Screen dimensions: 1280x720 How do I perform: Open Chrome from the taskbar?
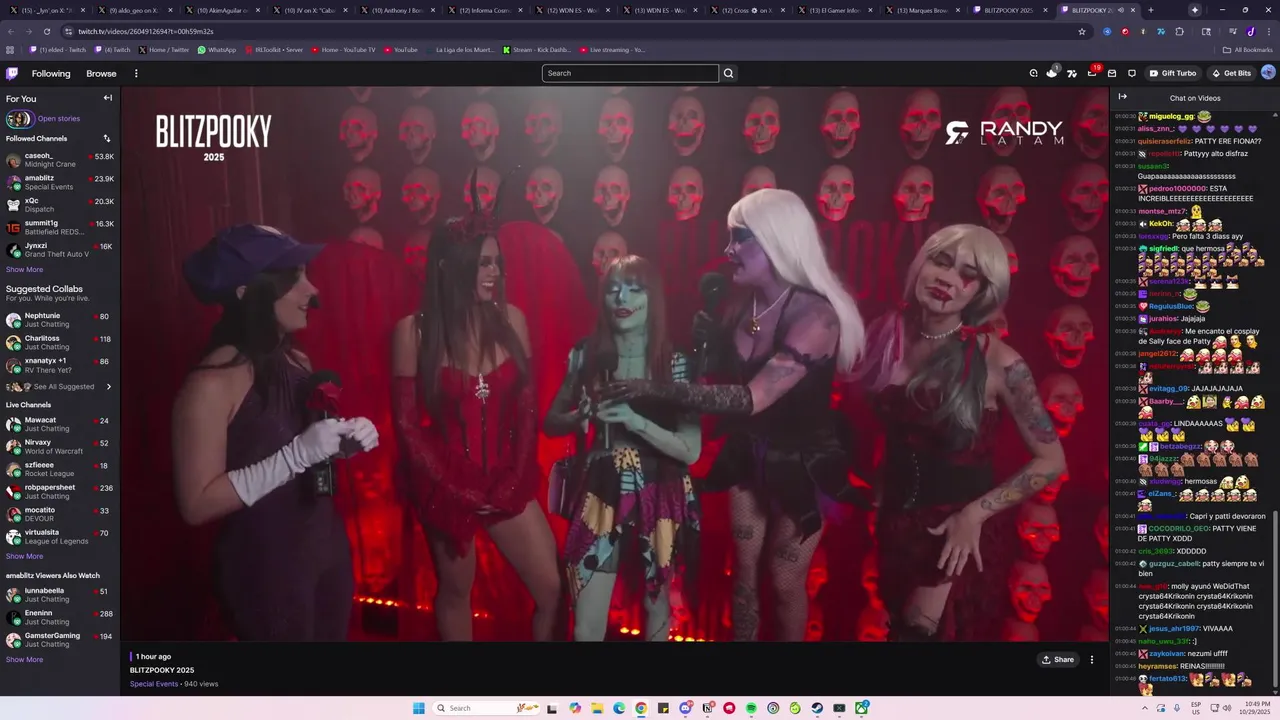[641, 708]
